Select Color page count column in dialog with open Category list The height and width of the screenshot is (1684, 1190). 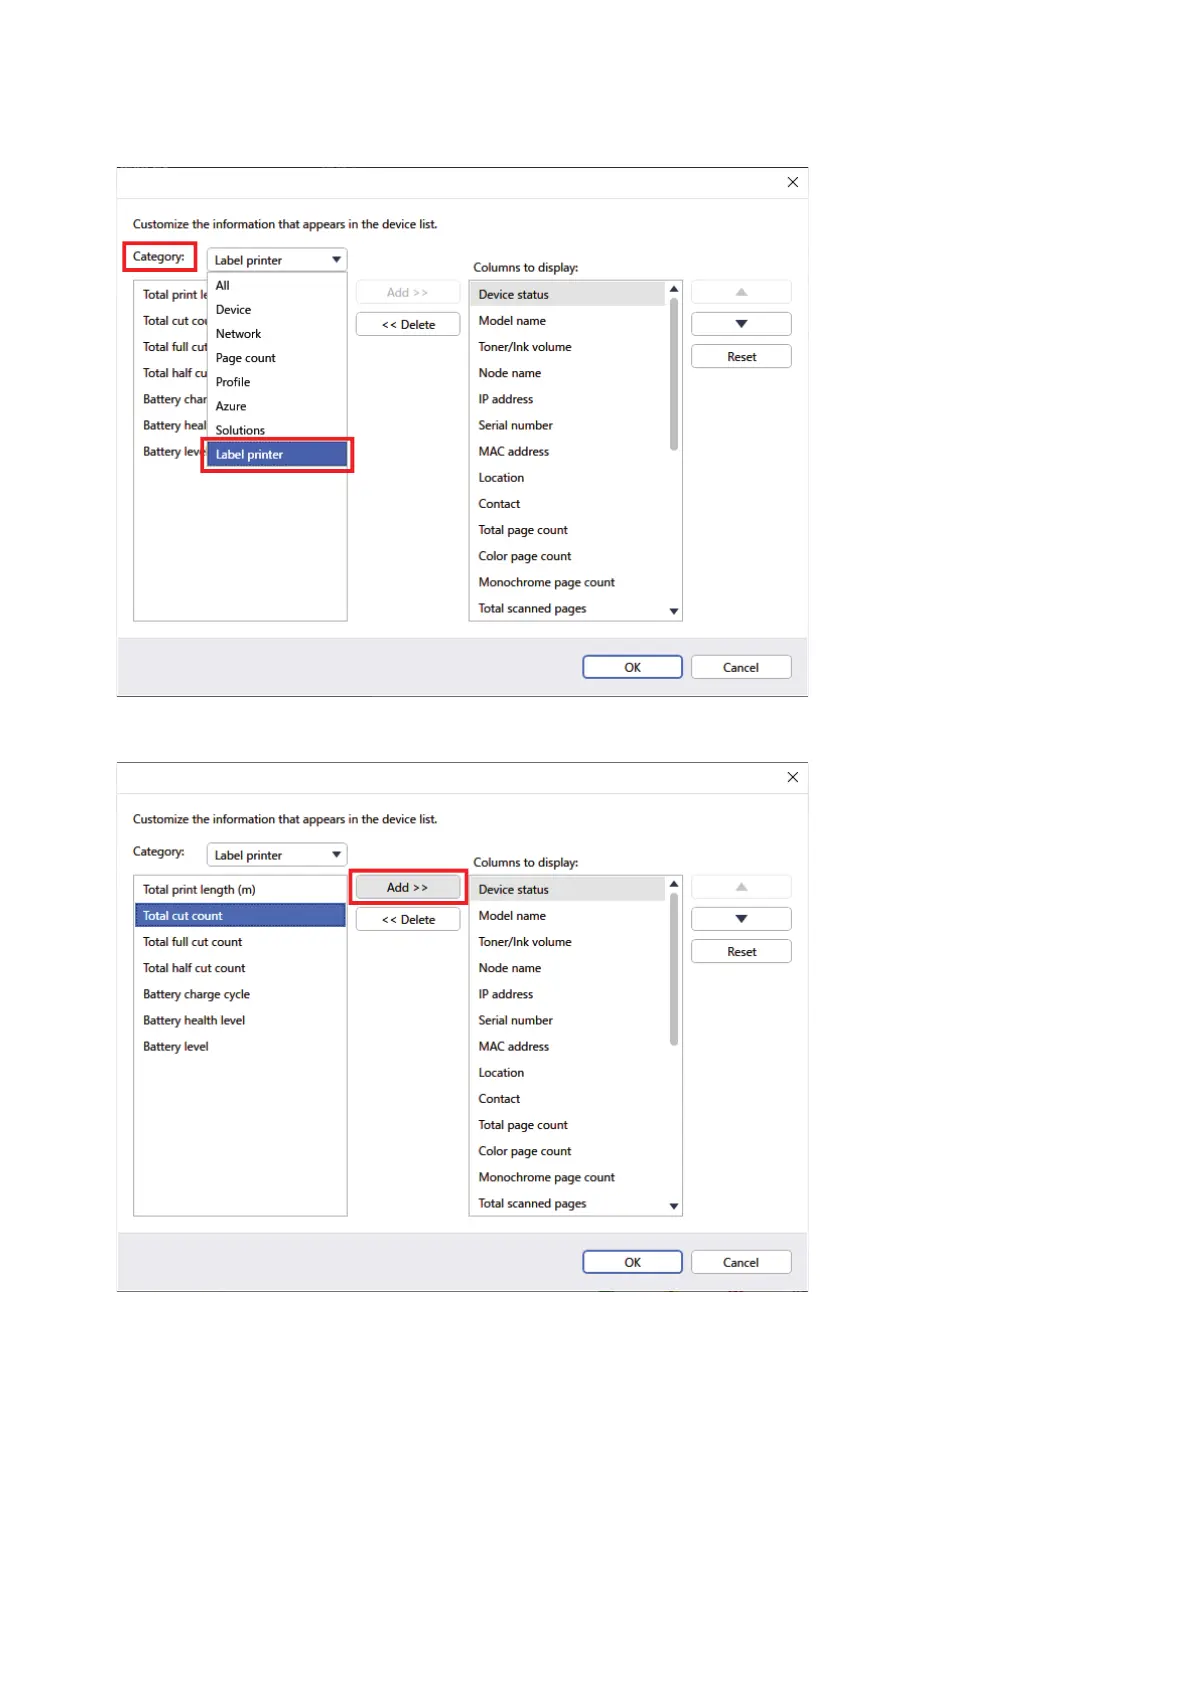click(x=568, y=555)
